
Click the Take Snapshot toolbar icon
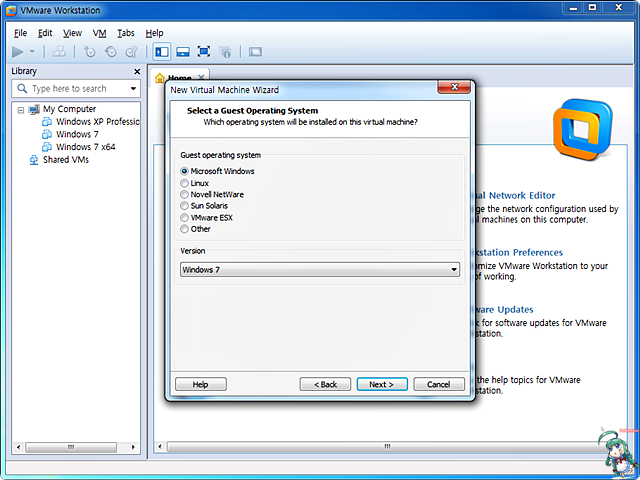point(89,52)
